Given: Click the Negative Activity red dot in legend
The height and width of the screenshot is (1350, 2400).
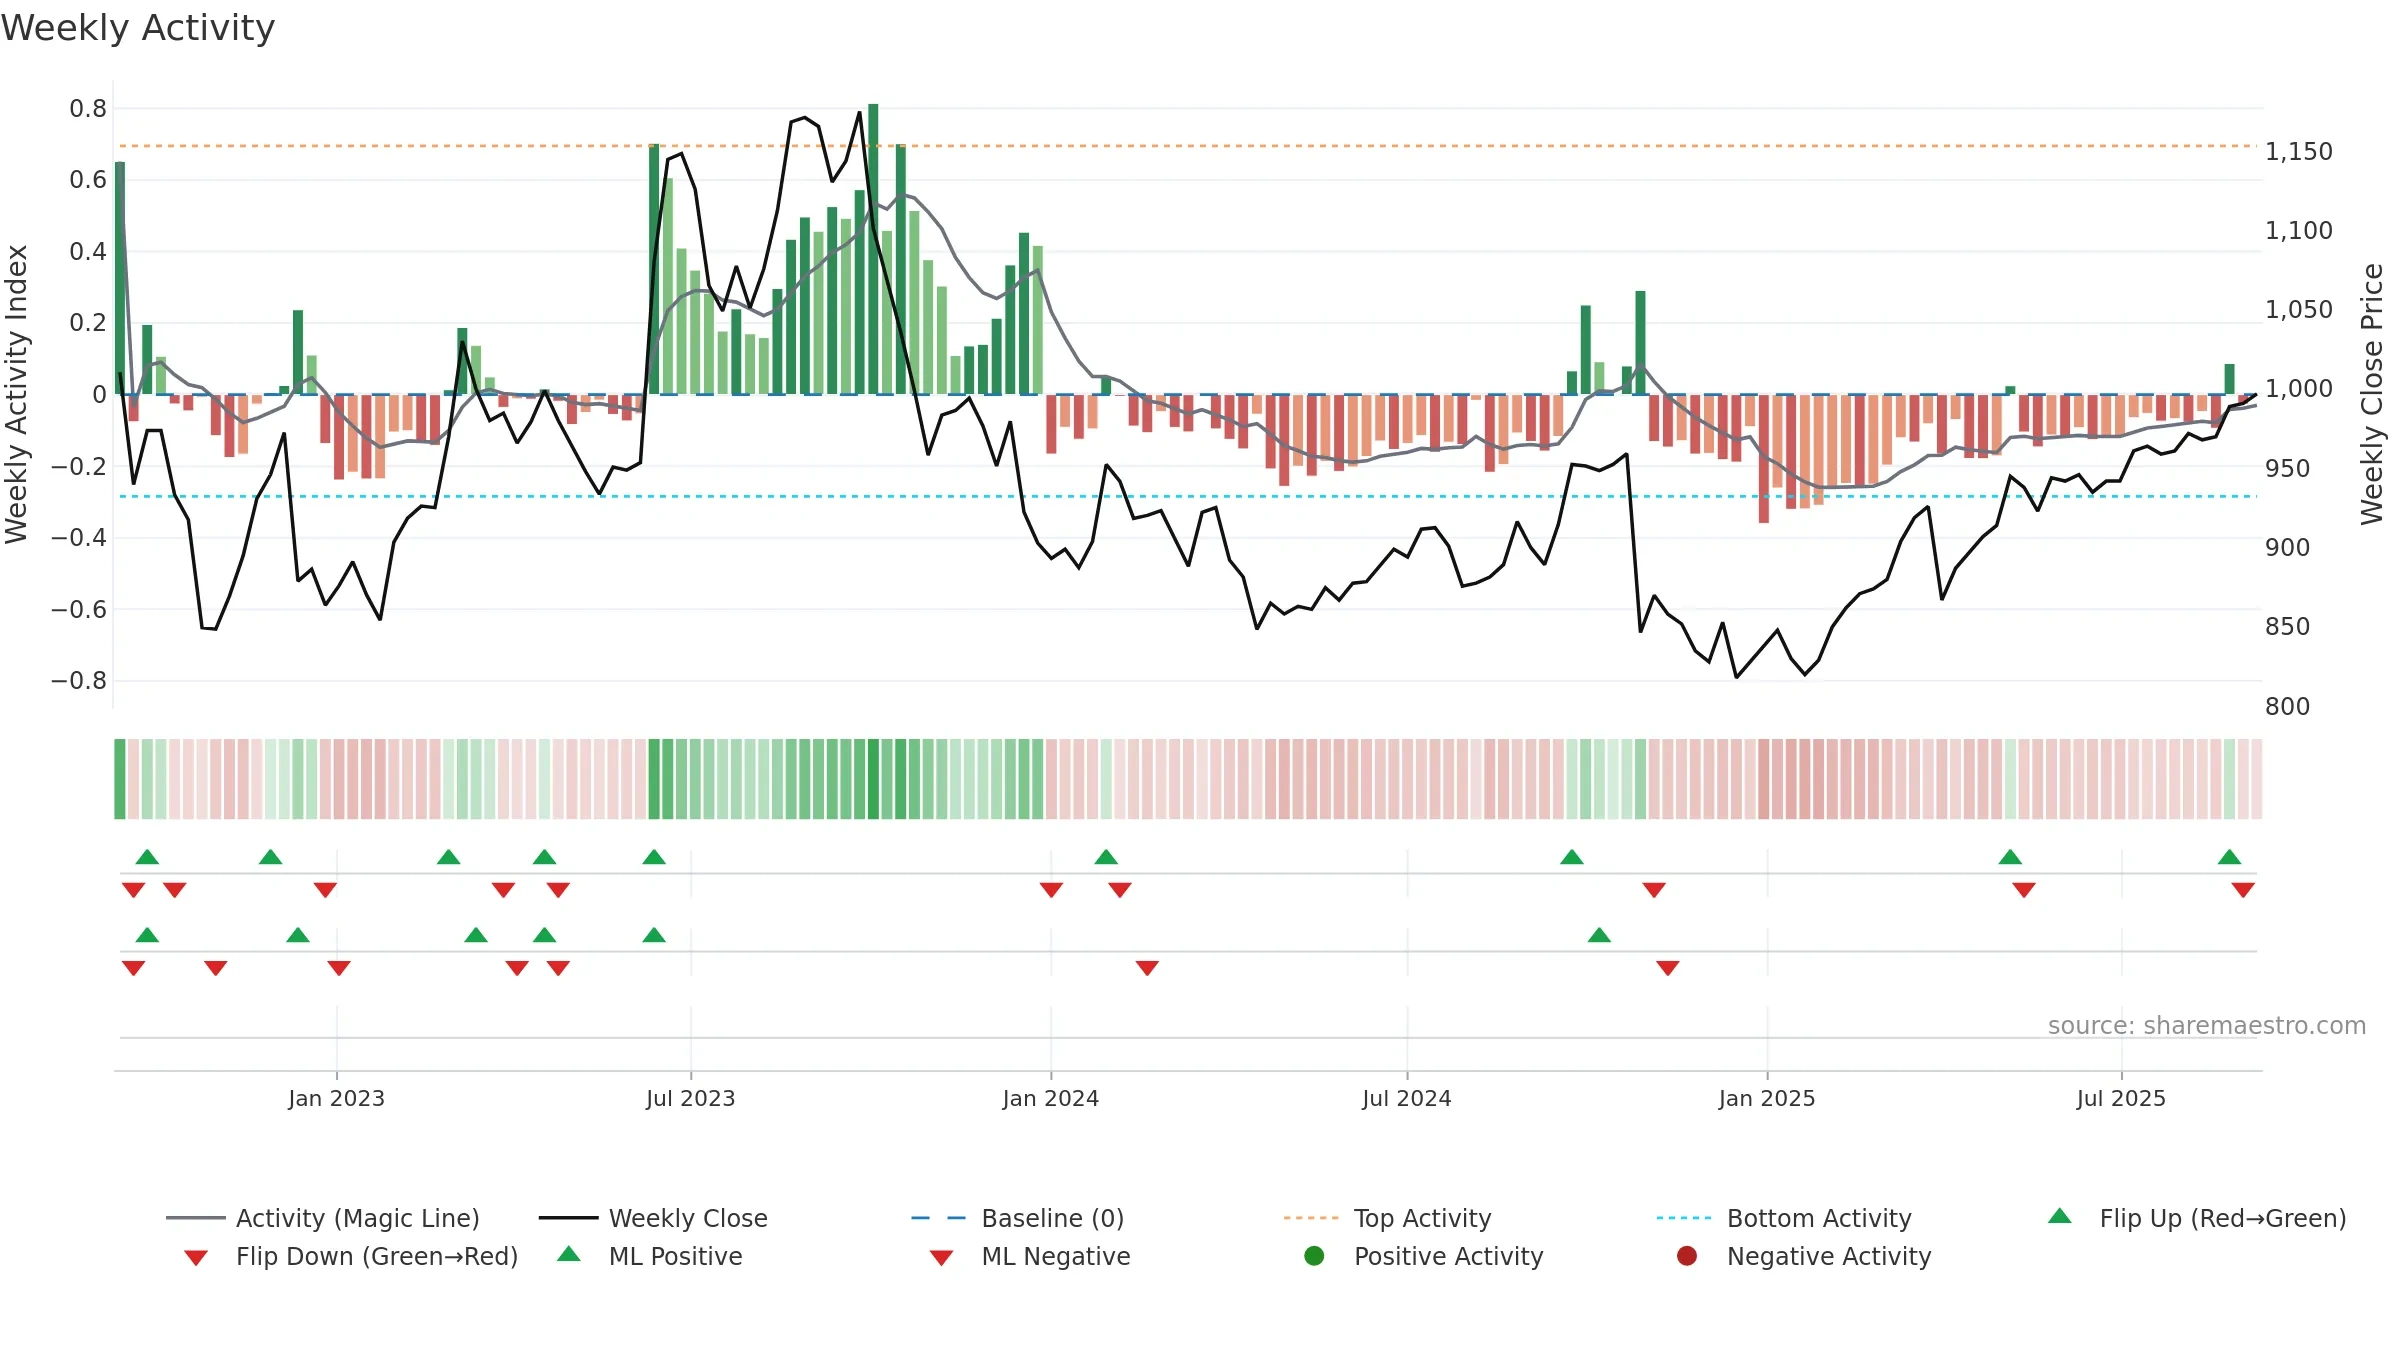Looking at the screenshot, I should pos(1687,1256).
